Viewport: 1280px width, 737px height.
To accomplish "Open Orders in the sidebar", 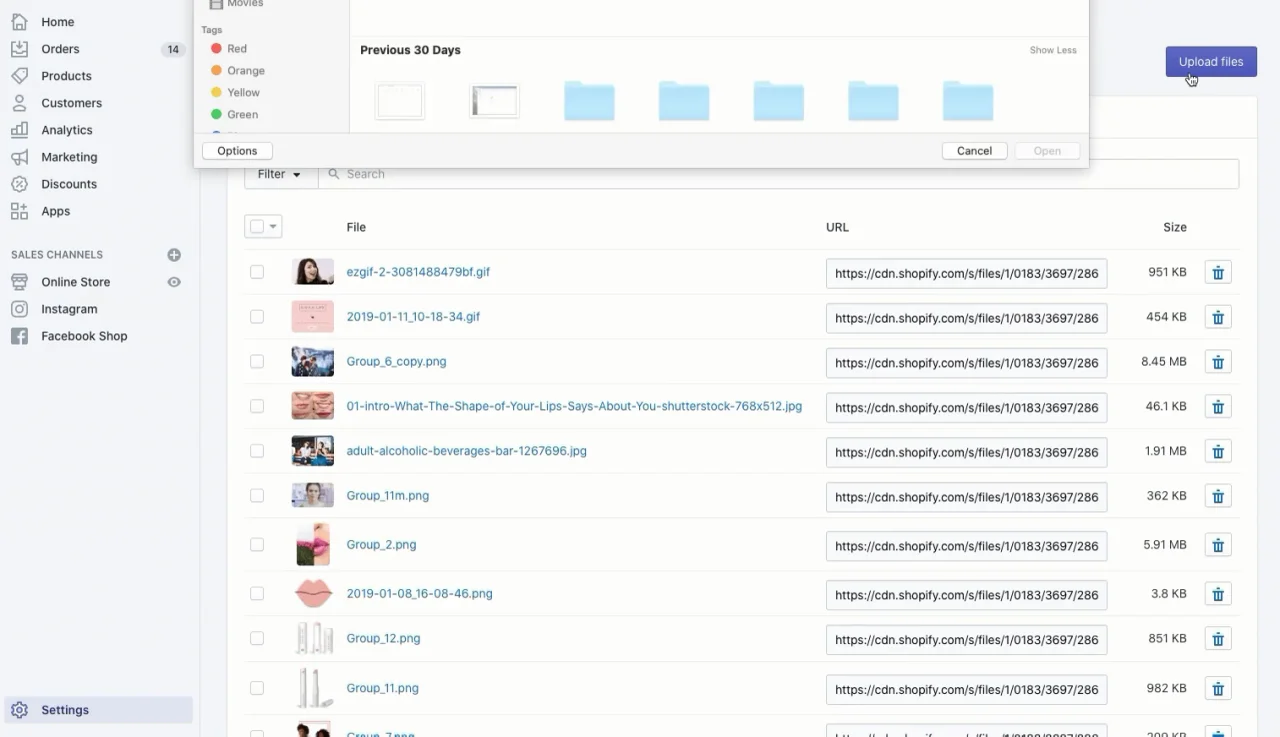I will 60,49.
